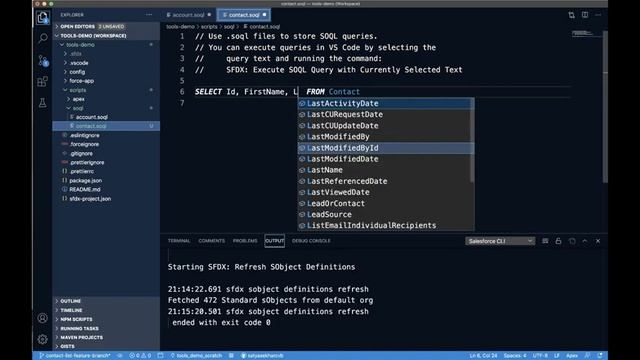Image resolution: width=640 pixels, height=360 pixels.
Task: Open package.json in the file tree
Action: pos(106,180)
